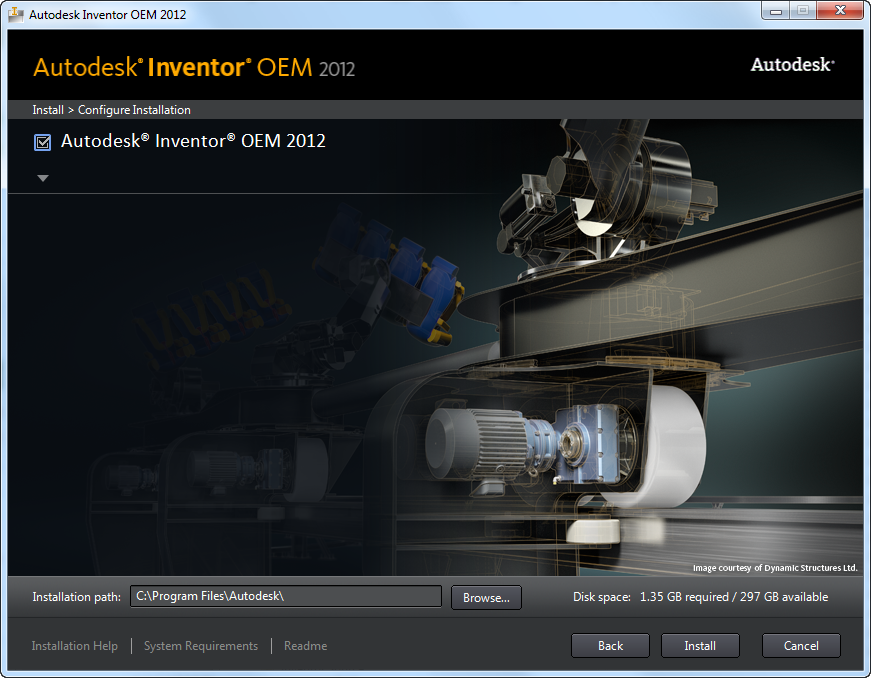This screenshot has height=678, width=871.
Task: Go Back to the previous step
Action: pos(610,646)
